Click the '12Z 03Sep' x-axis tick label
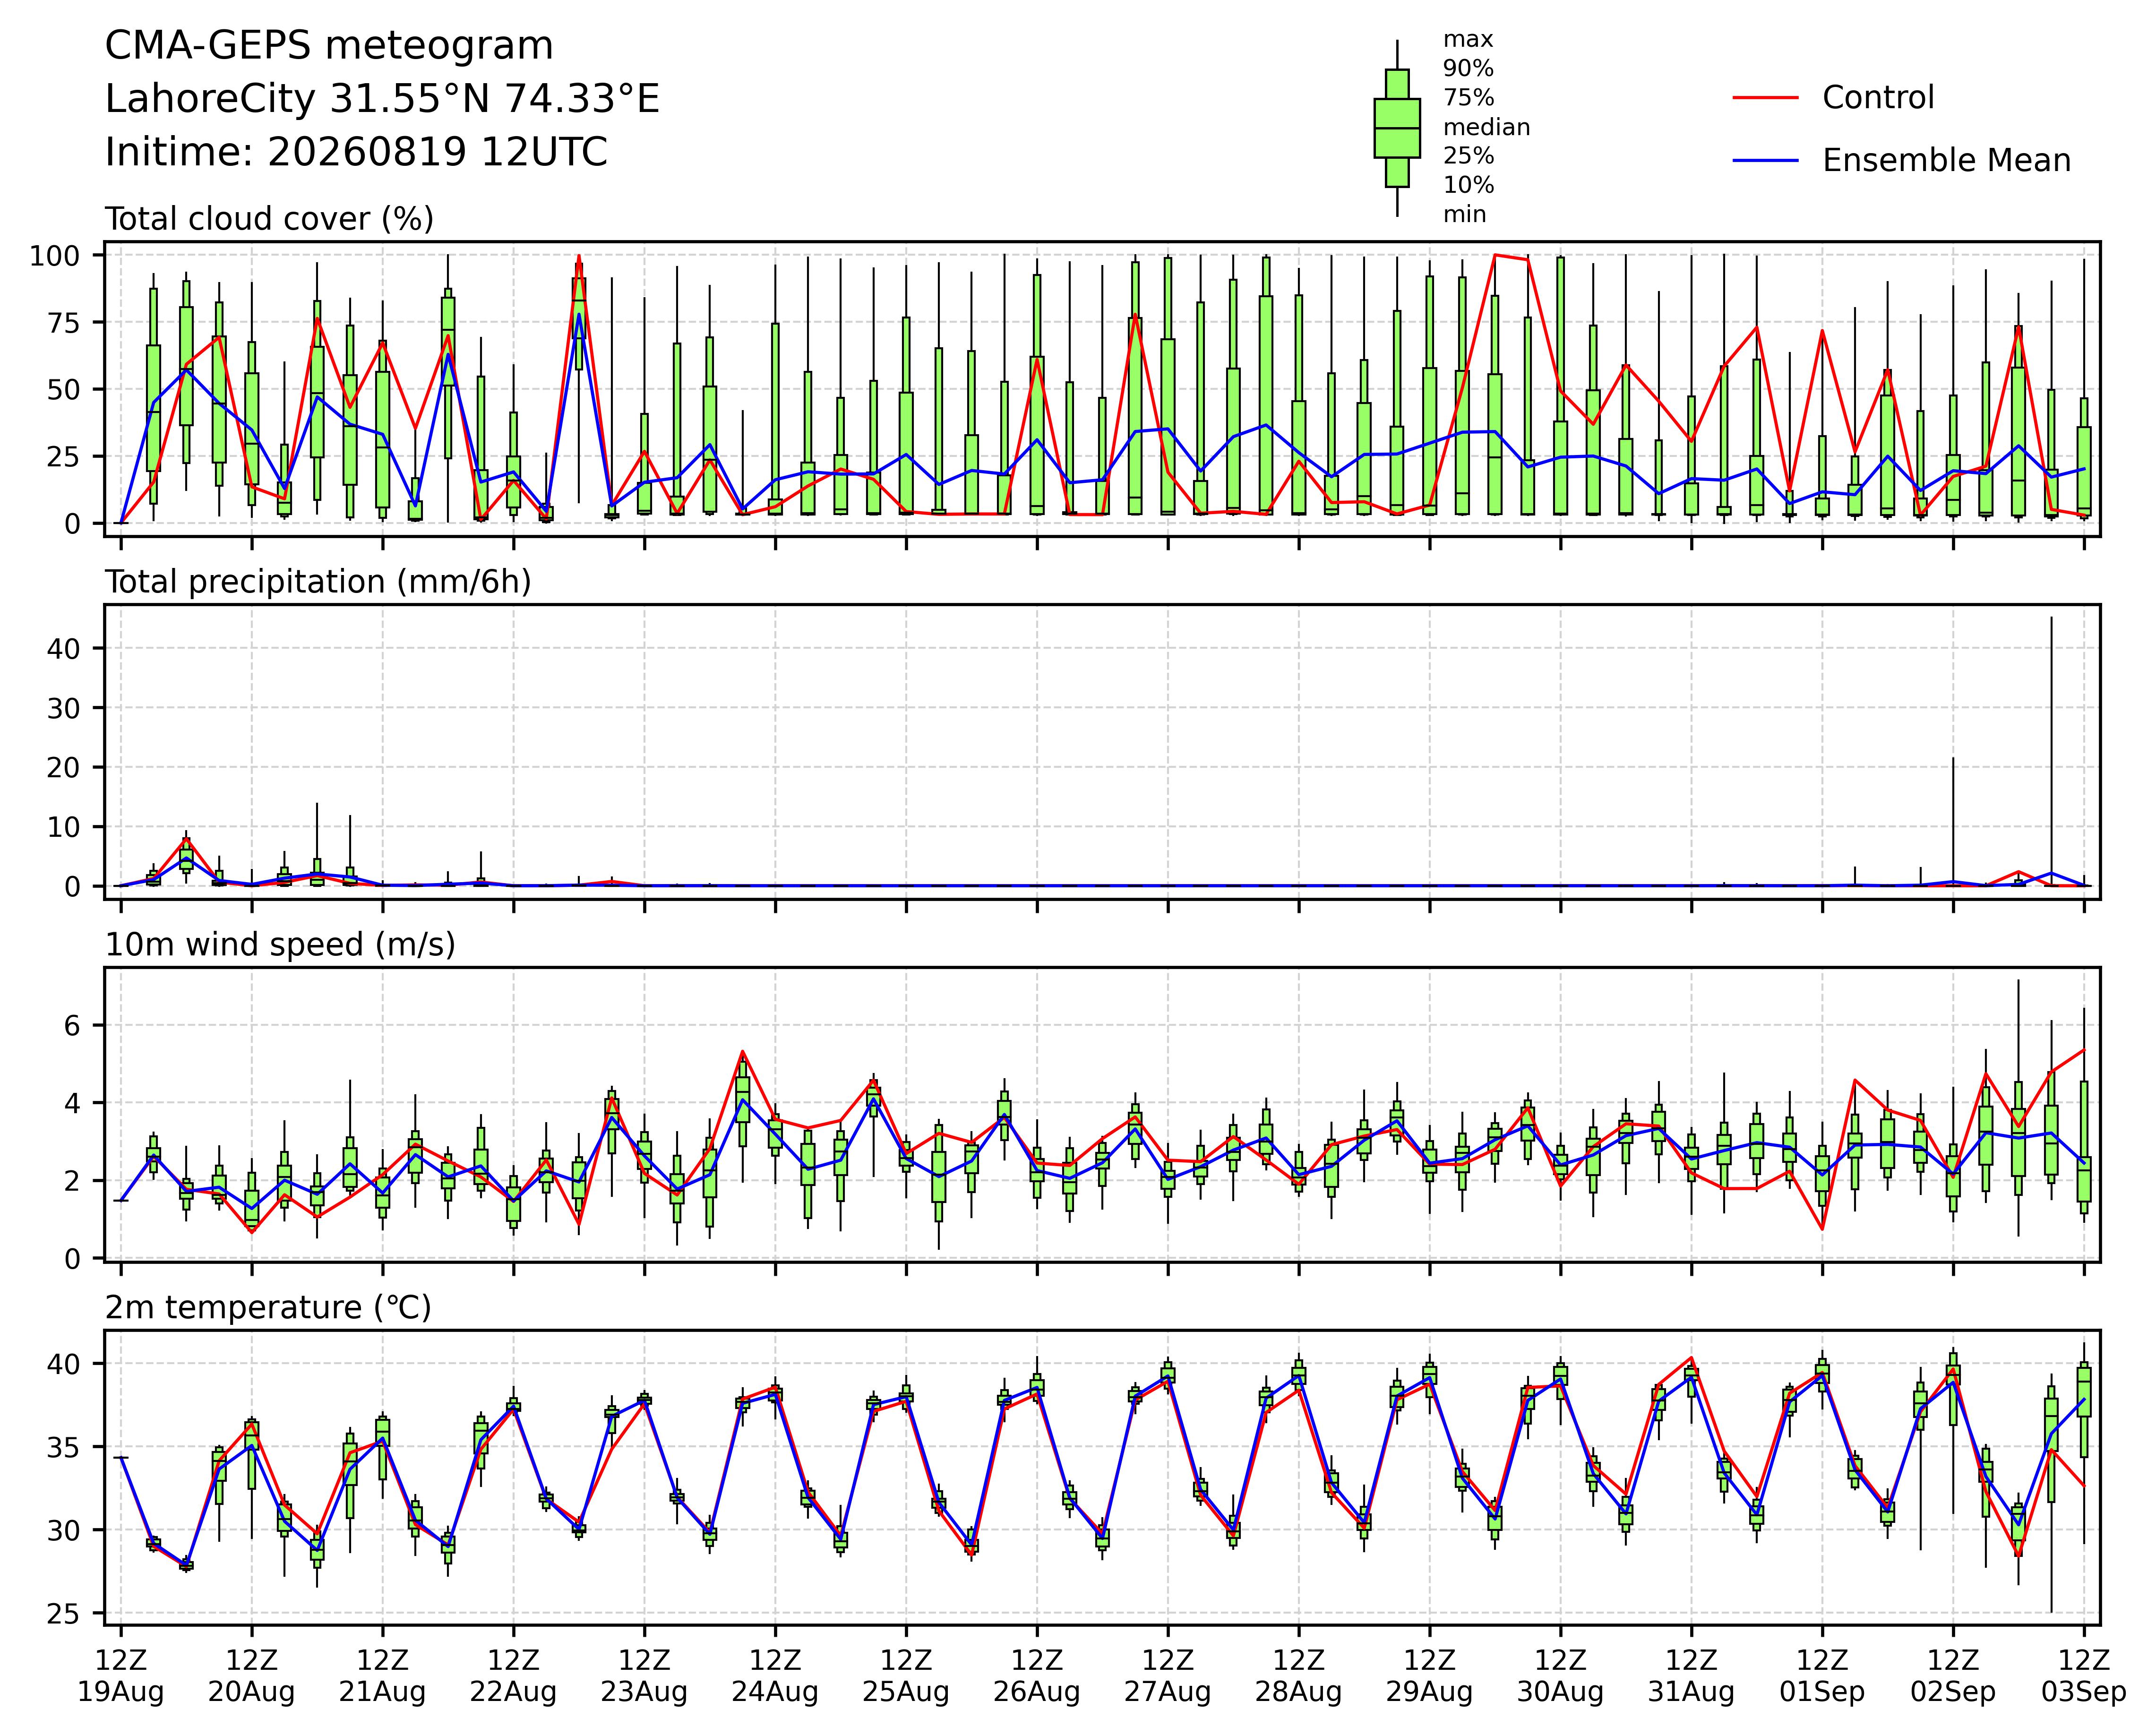 pos(2084,1676)
